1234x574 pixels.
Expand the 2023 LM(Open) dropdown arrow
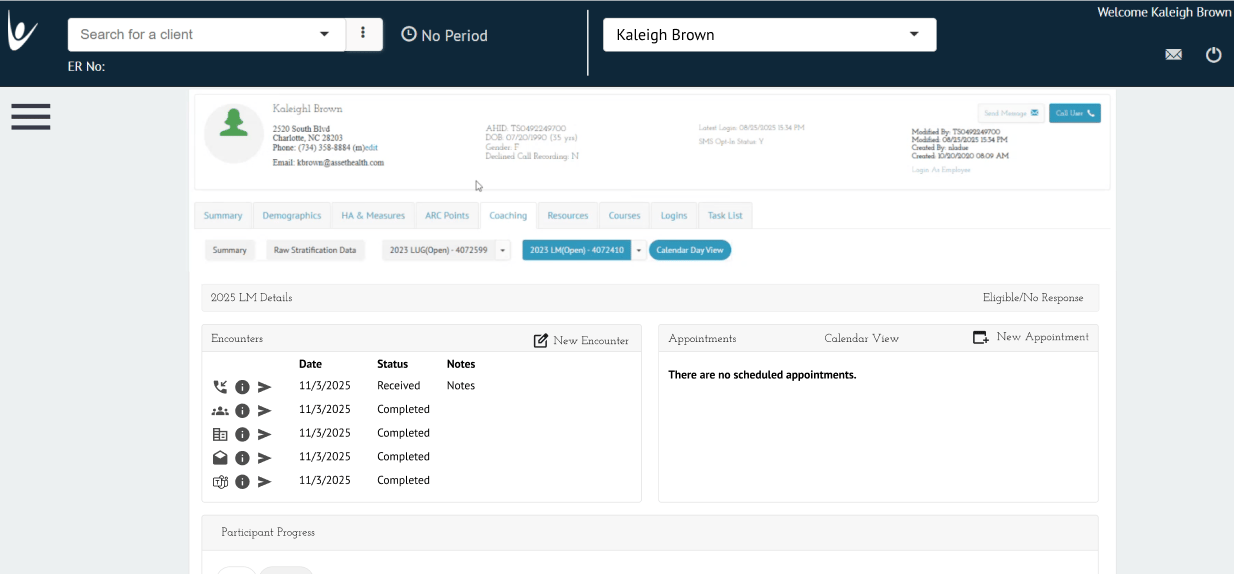coord(638,250)
